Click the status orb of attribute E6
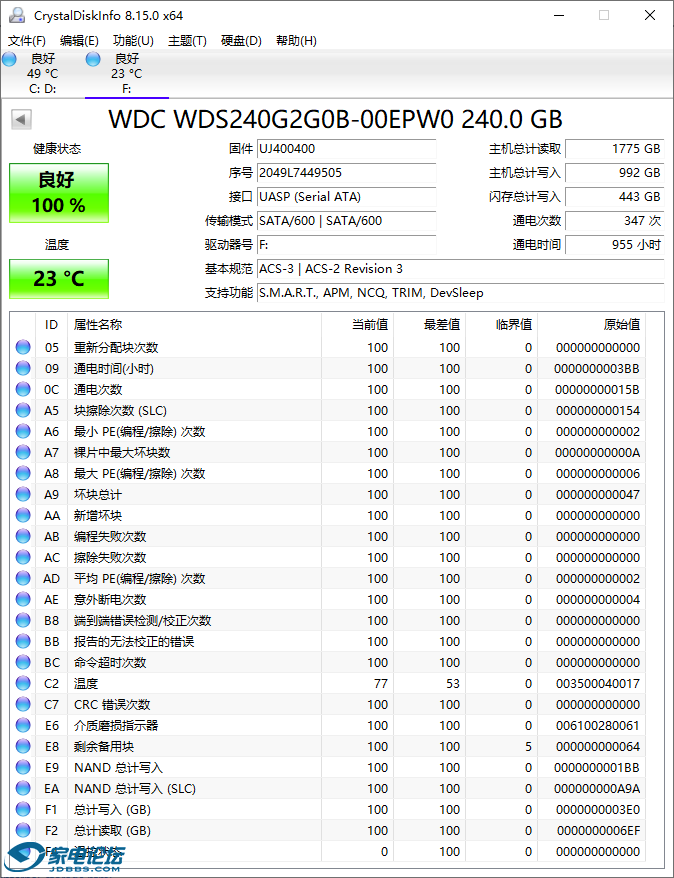The width and height of the screenshot is (674, 878). 23,726
